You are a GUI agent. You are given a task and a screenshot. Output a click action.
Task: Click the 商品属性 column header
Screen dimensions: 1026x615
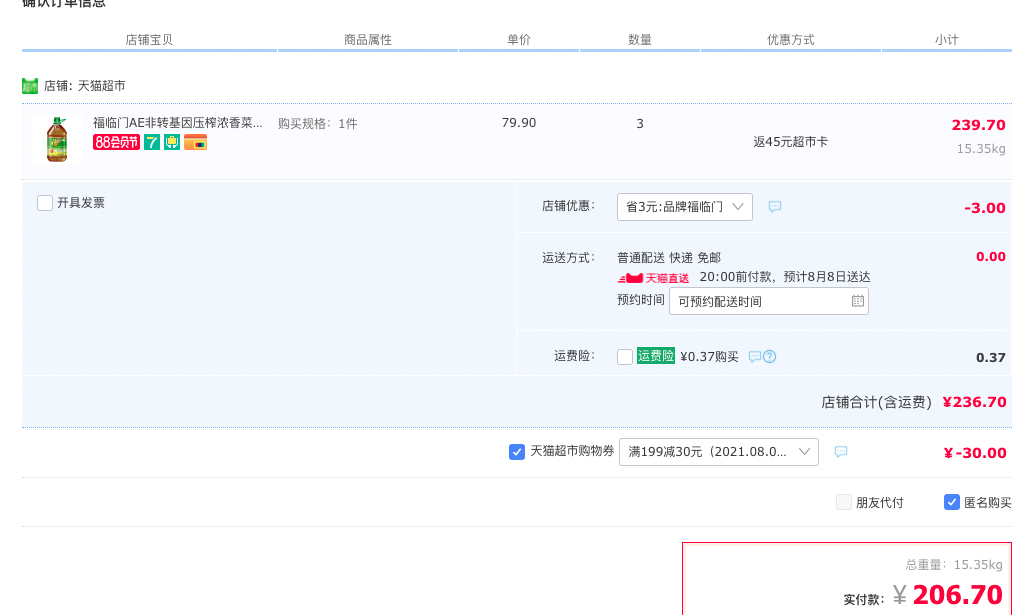point(368,40)
